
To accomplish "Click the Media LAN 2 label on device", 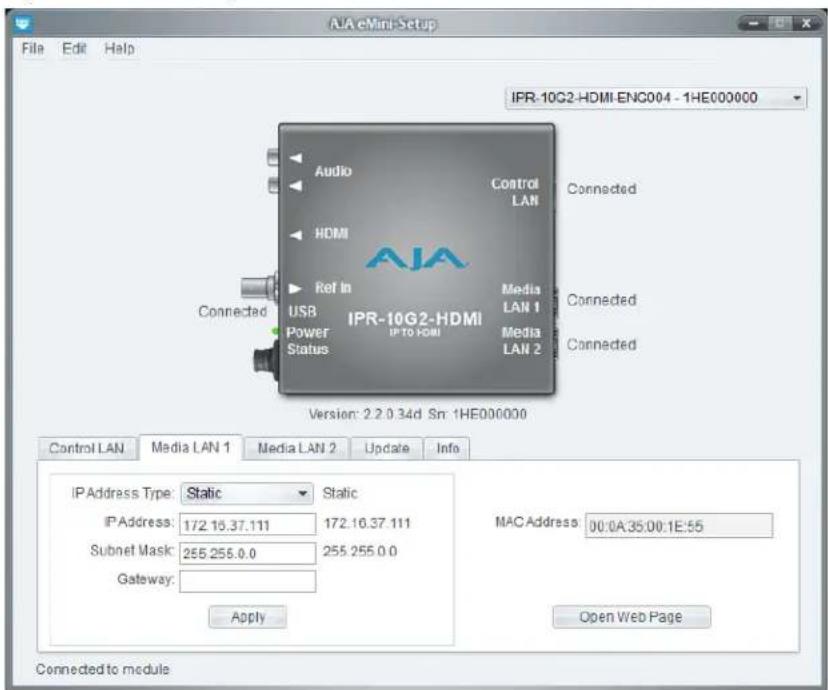I will click(521, 341).
